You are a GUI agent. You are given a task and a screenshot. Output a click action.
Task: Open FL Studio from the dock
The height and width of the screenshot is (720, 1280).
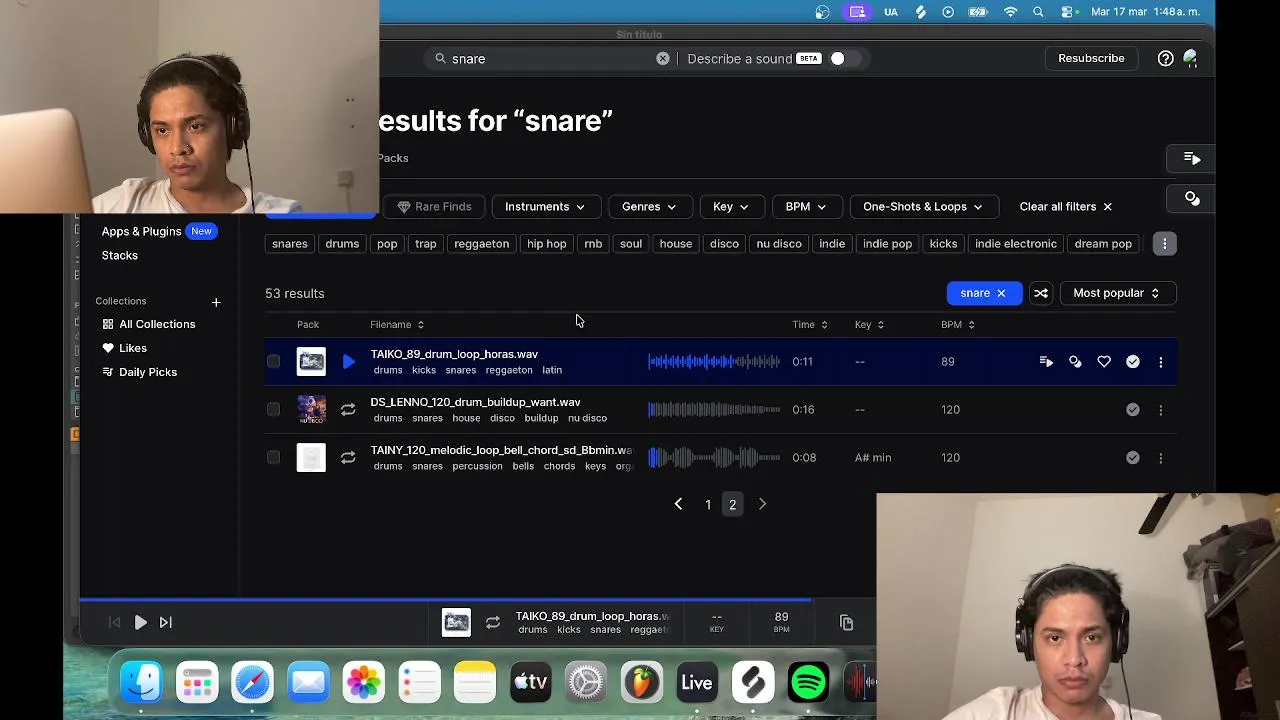[642, 684]
